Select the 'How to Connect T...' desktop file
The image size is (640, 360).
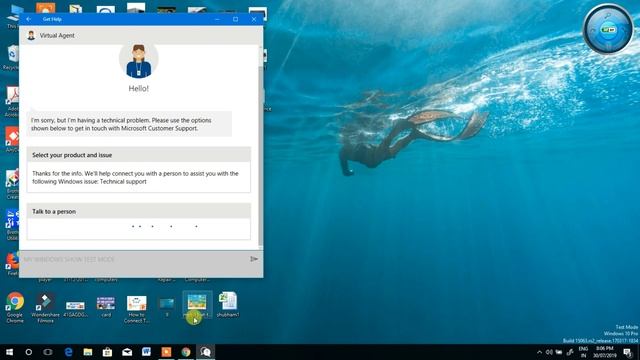click(x=136, y=309)
